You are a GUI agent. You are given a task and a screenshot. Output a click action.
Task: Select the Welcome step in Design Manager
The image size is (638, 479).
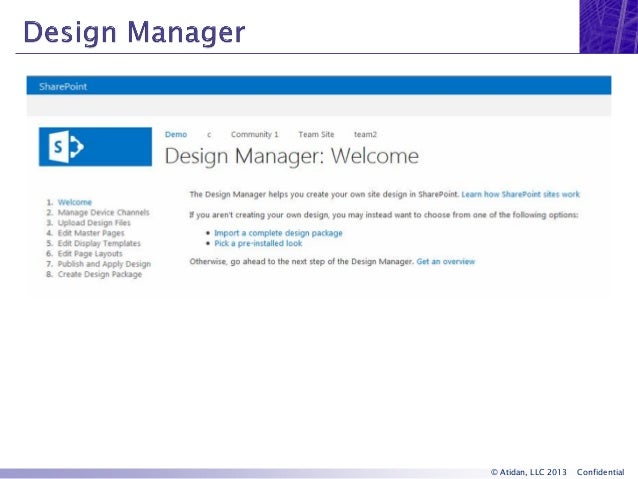(x=75, y=202)
